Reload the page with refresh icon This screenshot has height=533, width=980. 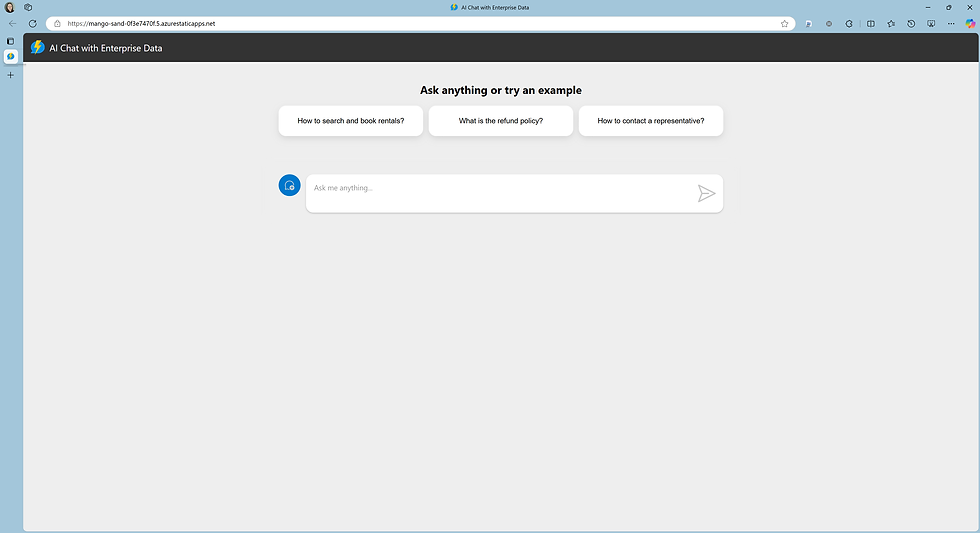[x=32, y=24]
